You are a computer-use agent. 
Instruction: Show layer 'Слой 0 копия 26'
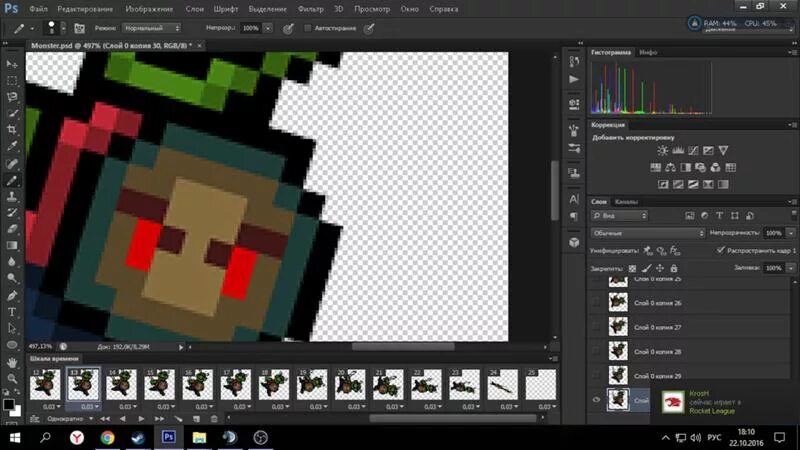(596, 303)
